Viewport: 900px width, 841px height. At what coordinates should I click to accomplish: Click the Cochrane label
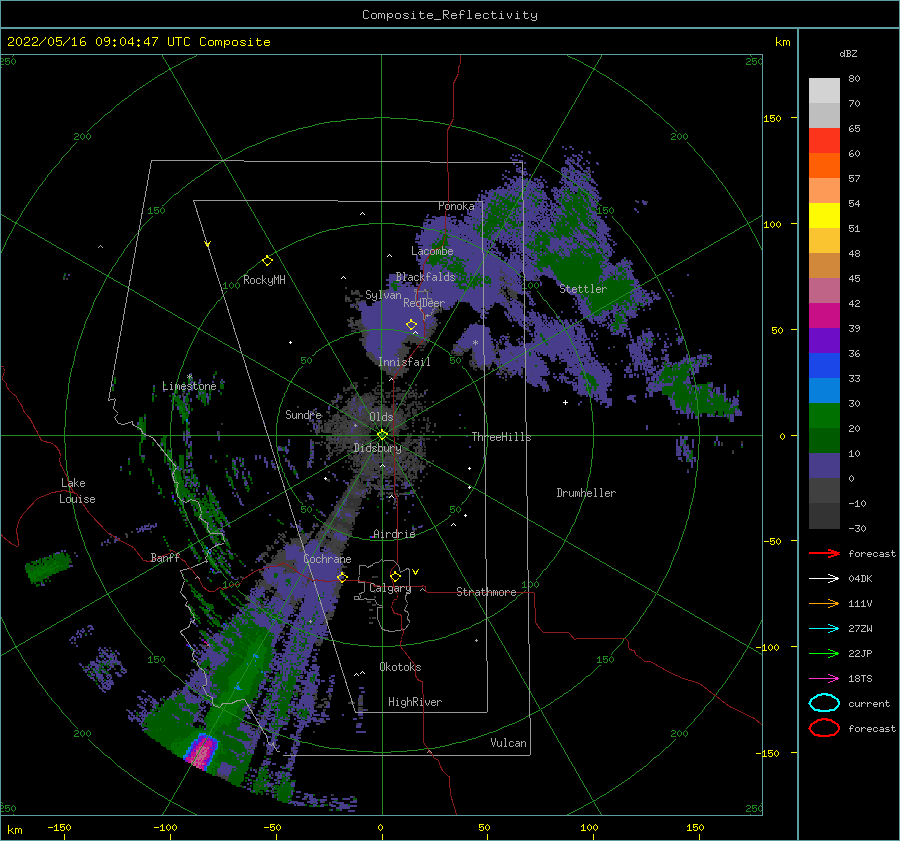[327, 559]
